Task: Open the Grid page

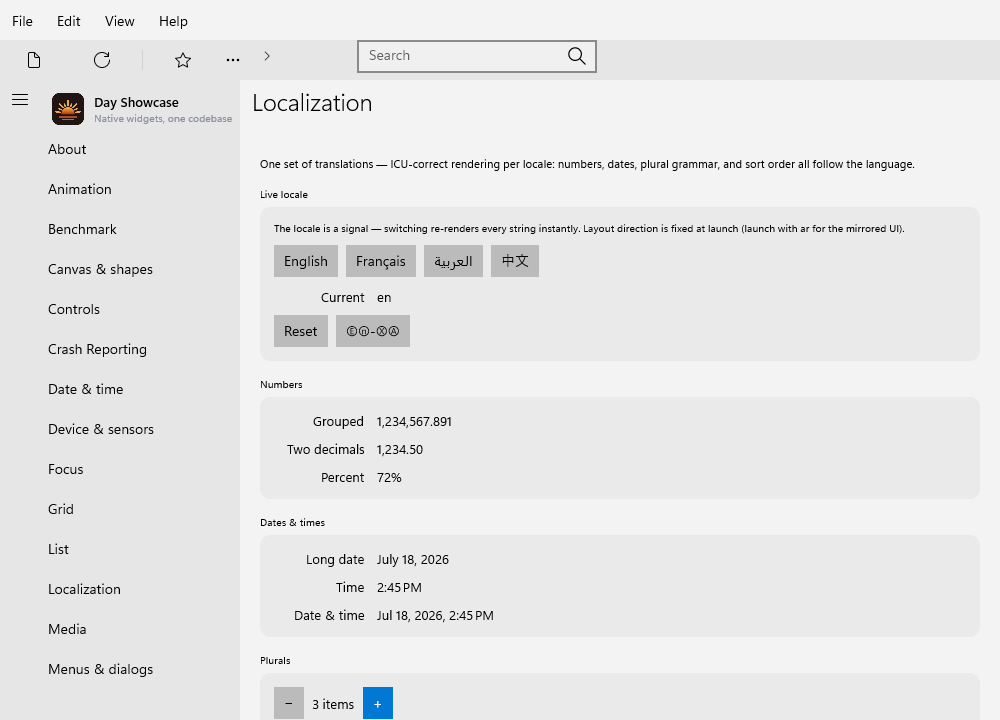Action: [61, 510]
